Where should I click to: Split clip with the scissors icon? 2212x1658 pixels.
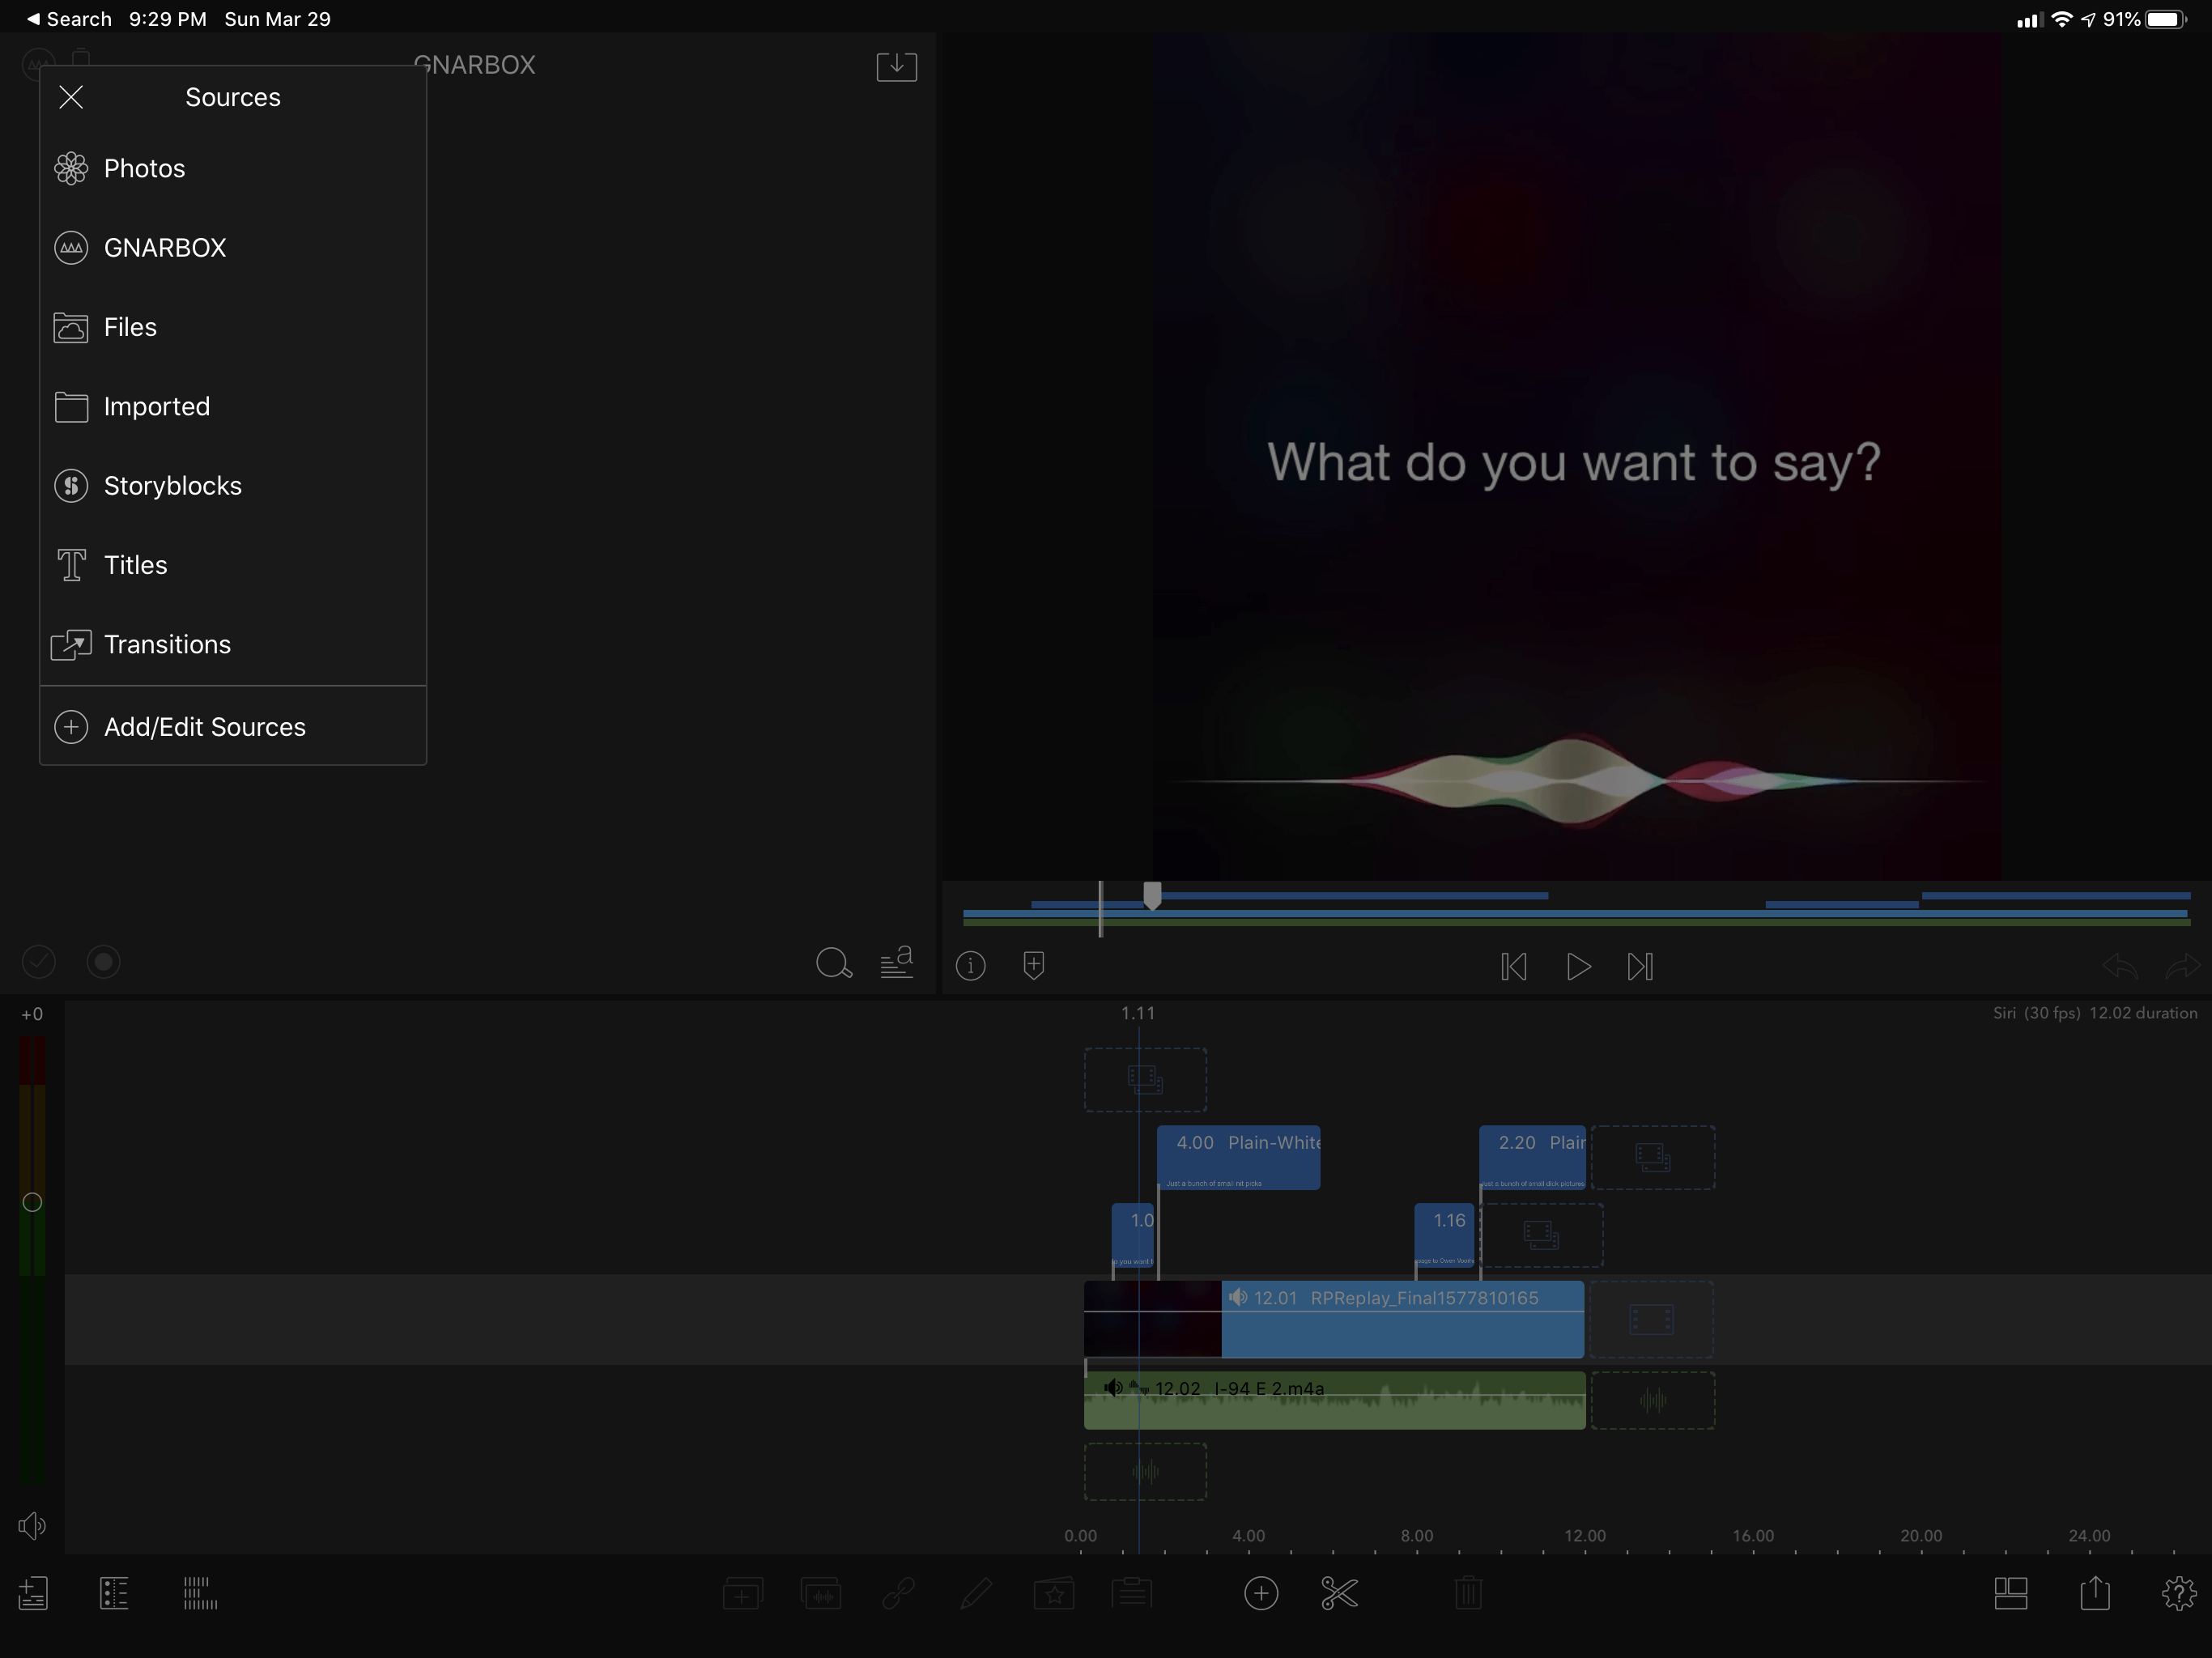1339,1594
